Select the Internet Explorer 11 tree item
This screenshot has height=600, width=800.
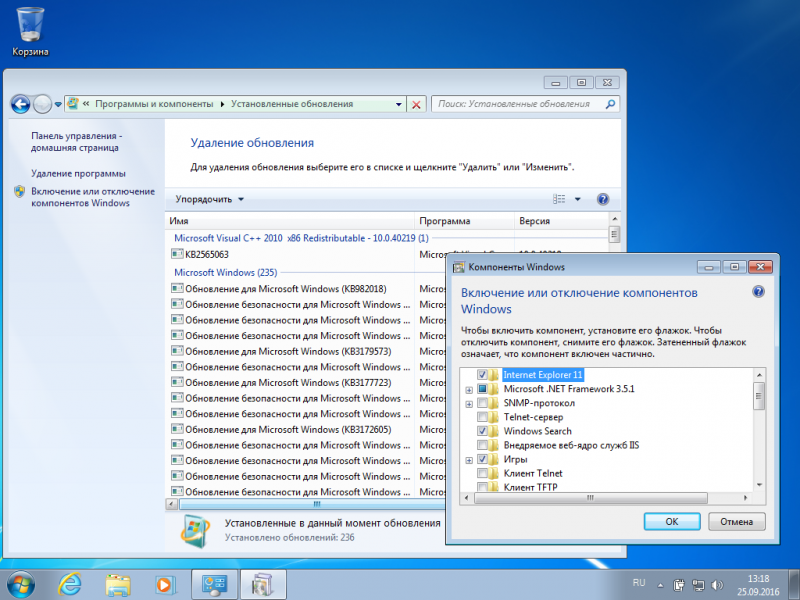[542, 375]
